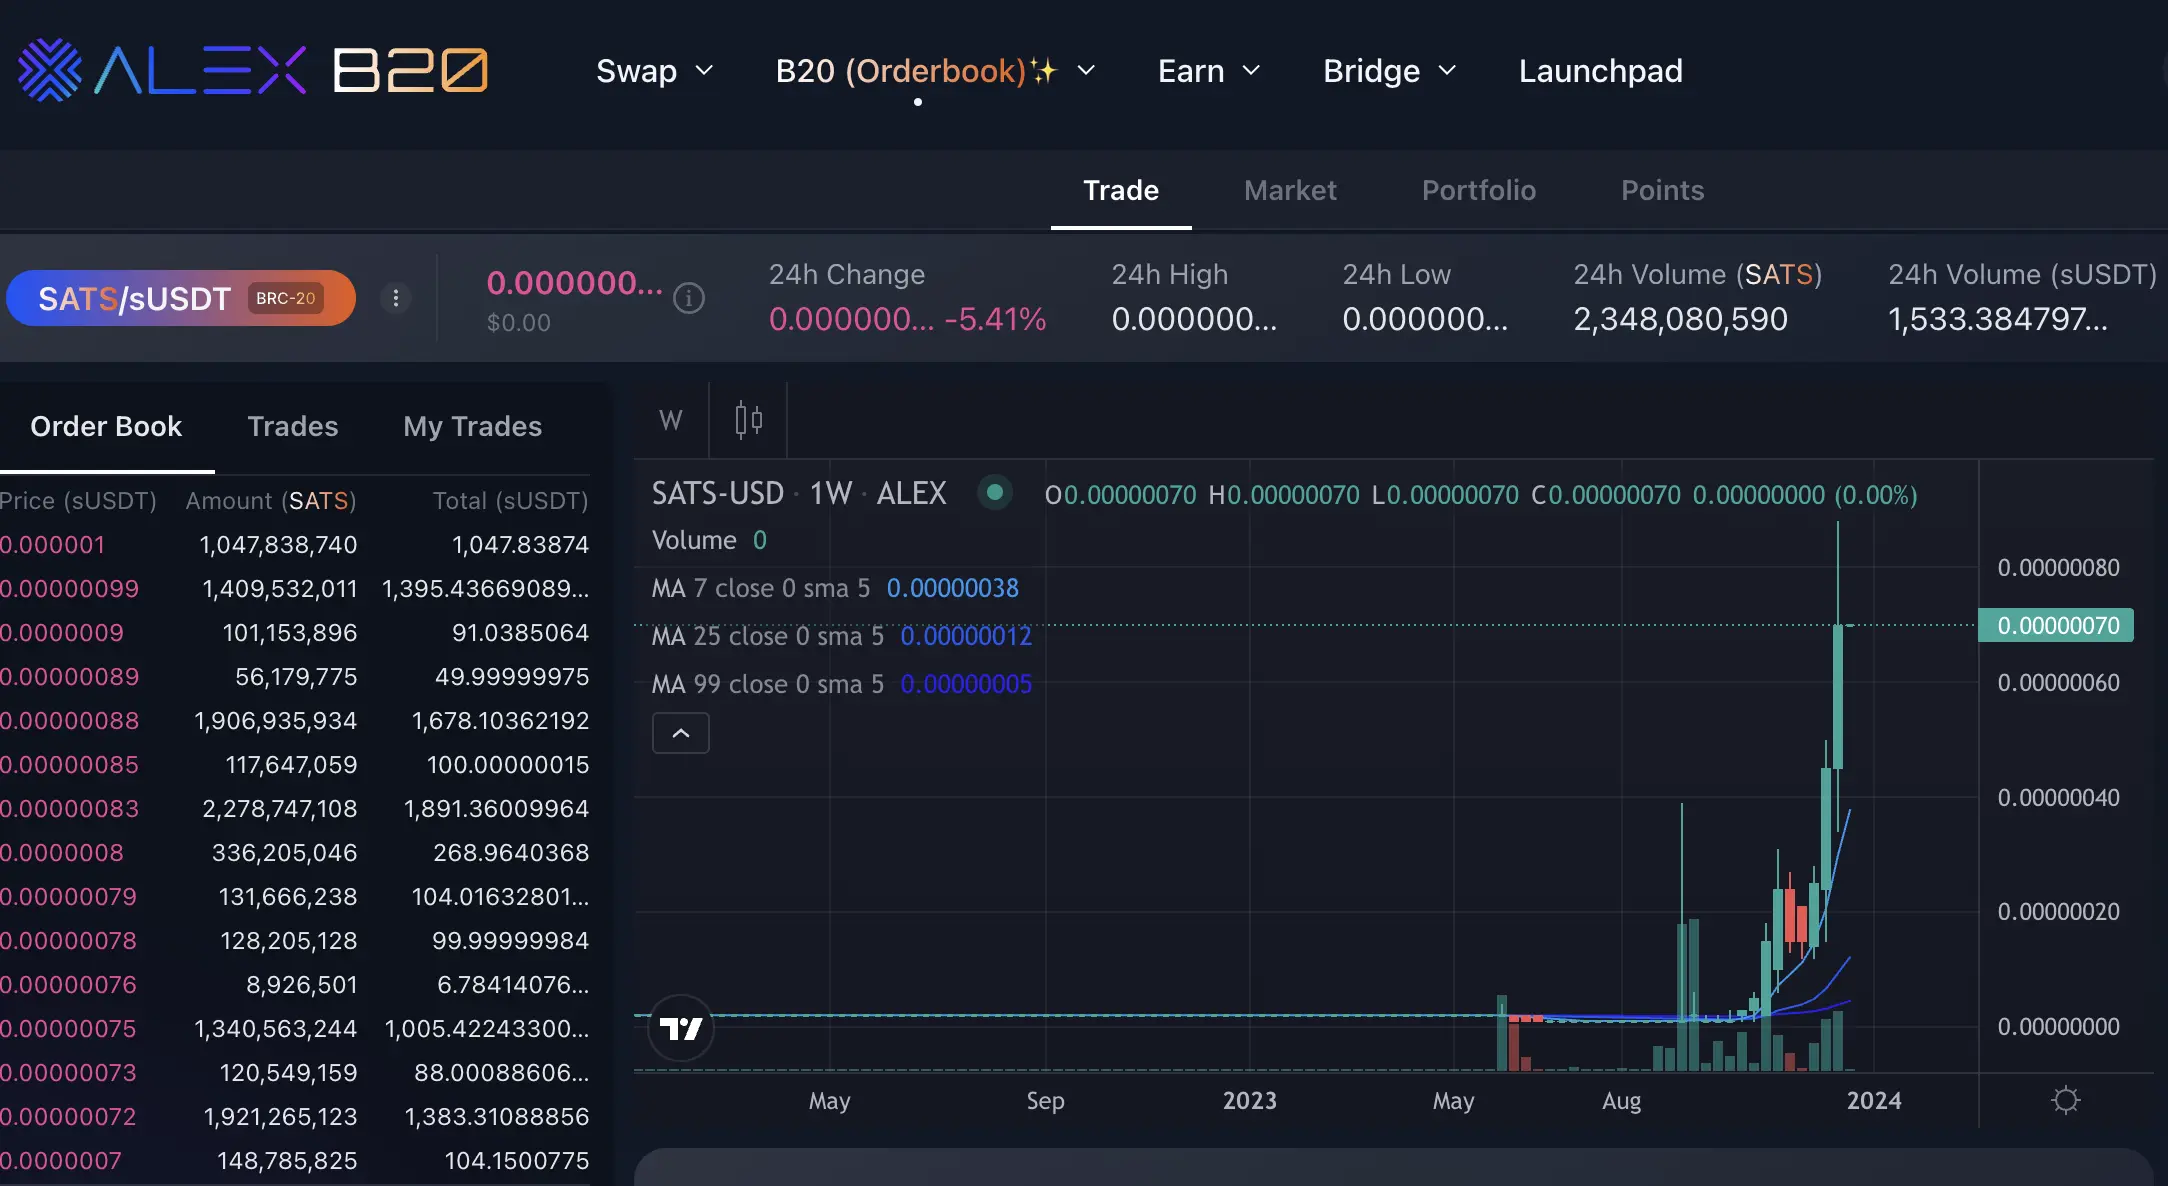The image size is (2168, 1186).
Task: Switch to the Market tab
Action: click(x=1290, y=190)
